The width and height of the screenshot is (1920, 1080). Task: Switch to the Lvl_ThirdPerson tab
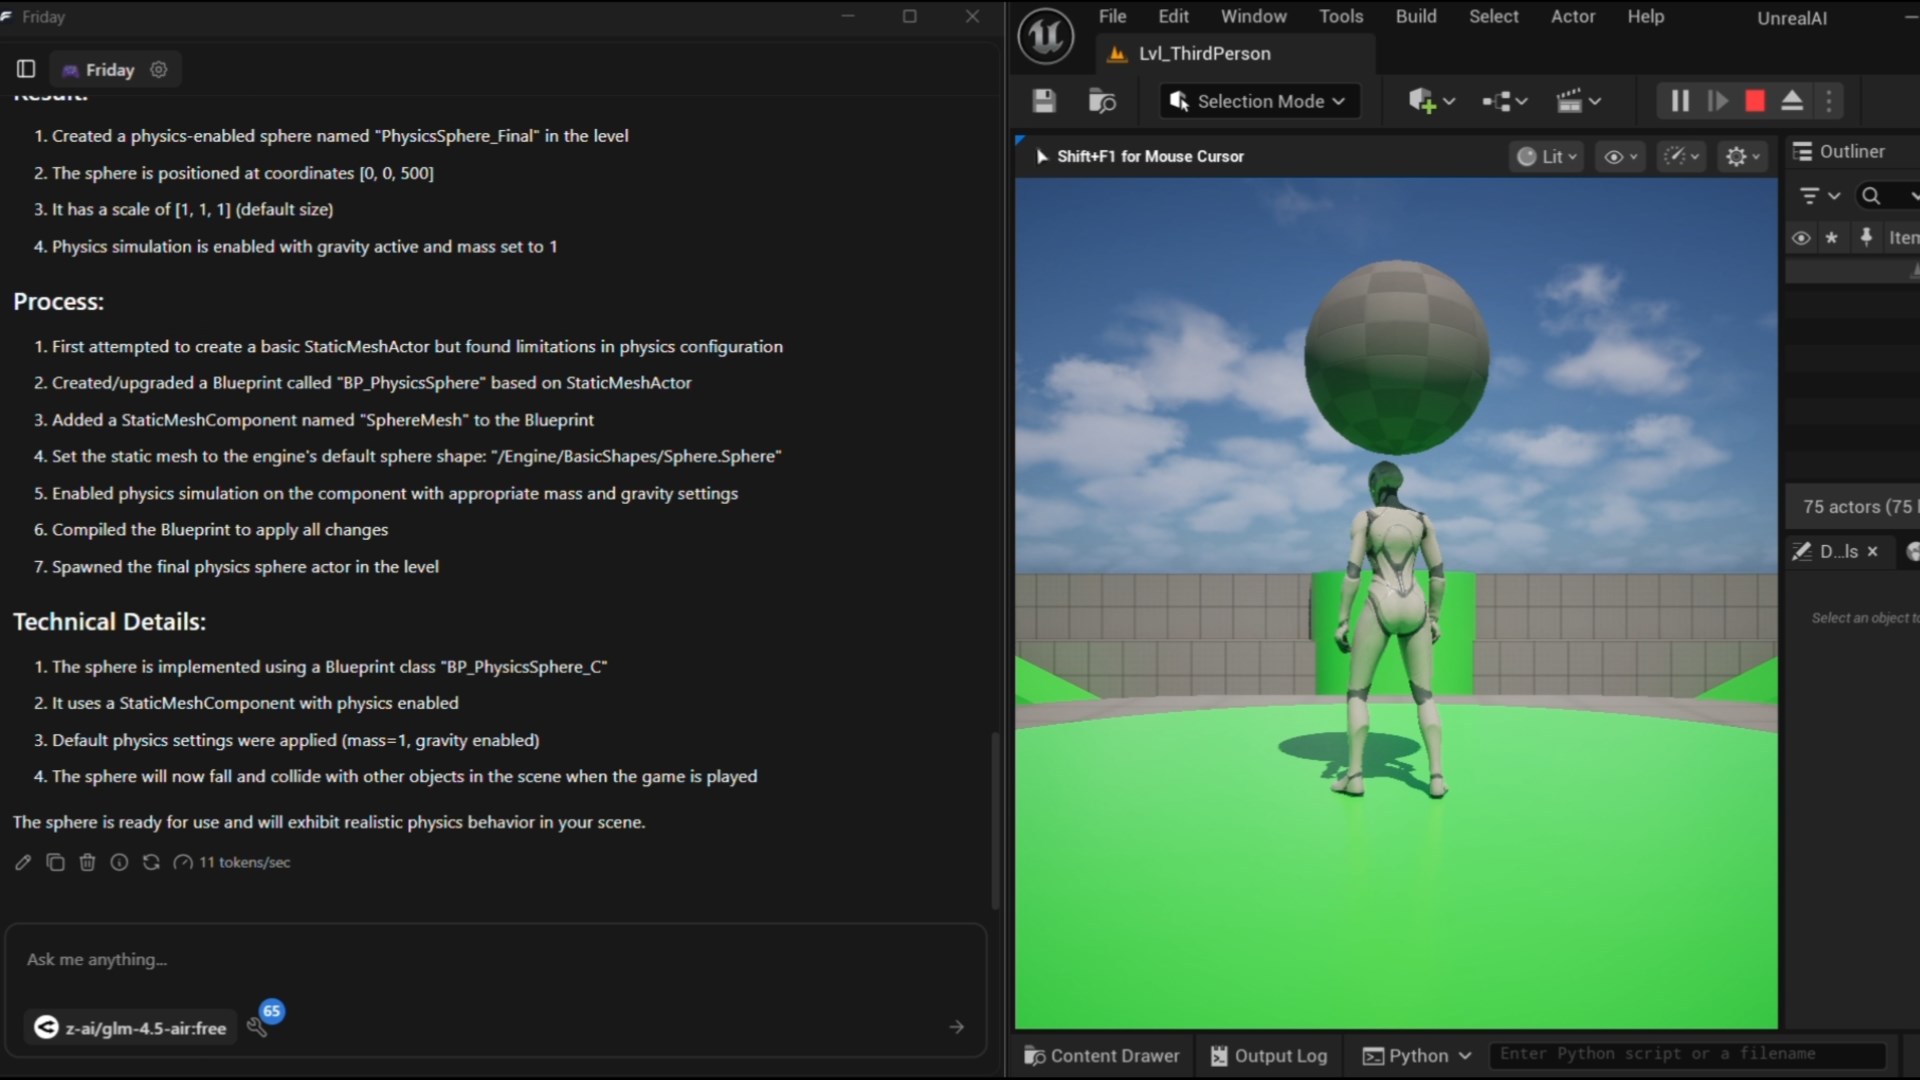pos(1204,54)
